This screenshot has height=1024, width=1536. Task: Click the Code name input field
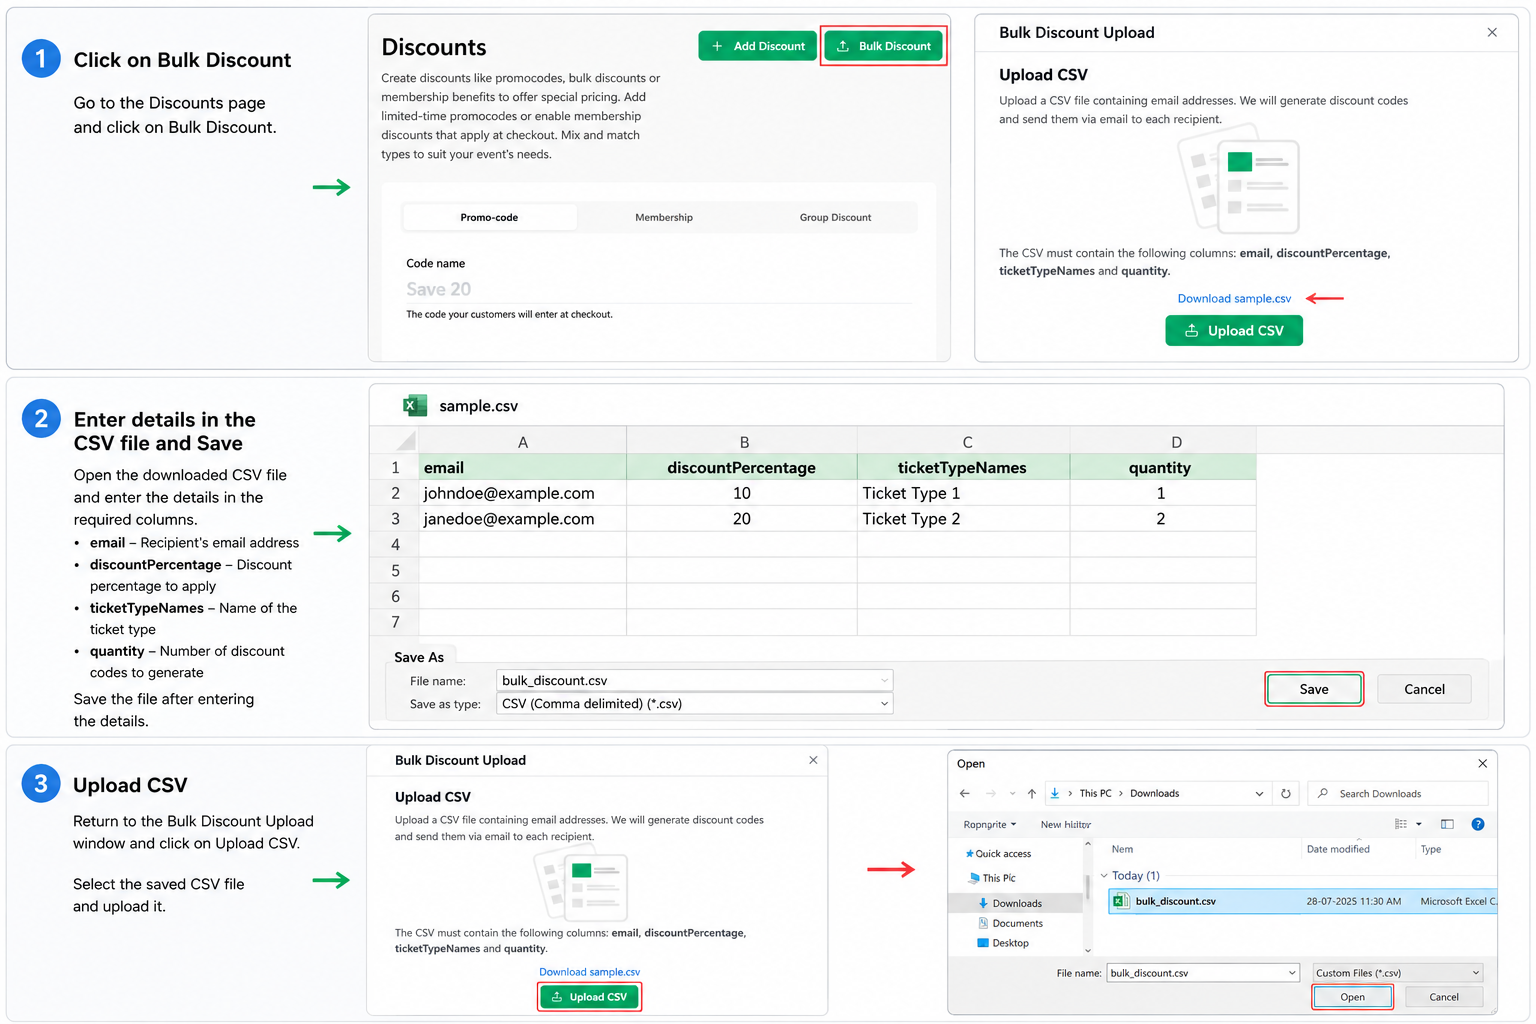(x=658, y=289)
